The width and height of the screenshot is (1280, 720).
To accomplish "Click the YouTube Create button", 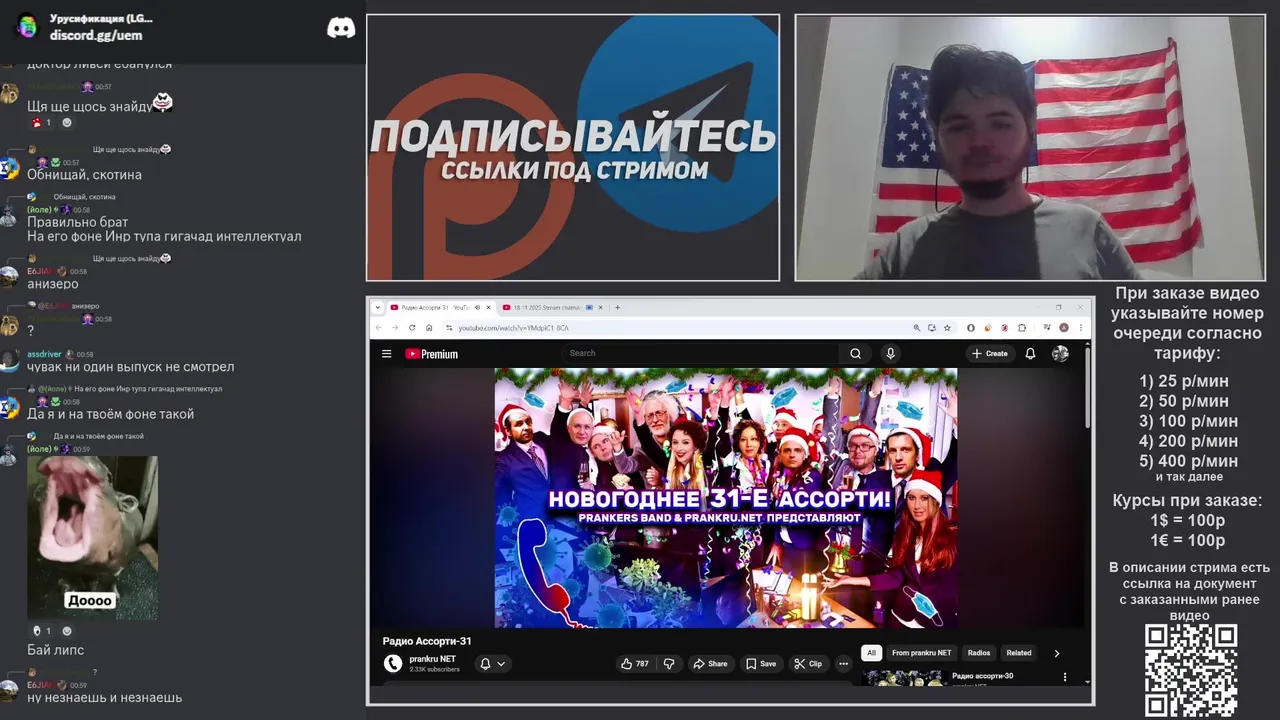I will (989, 353).
